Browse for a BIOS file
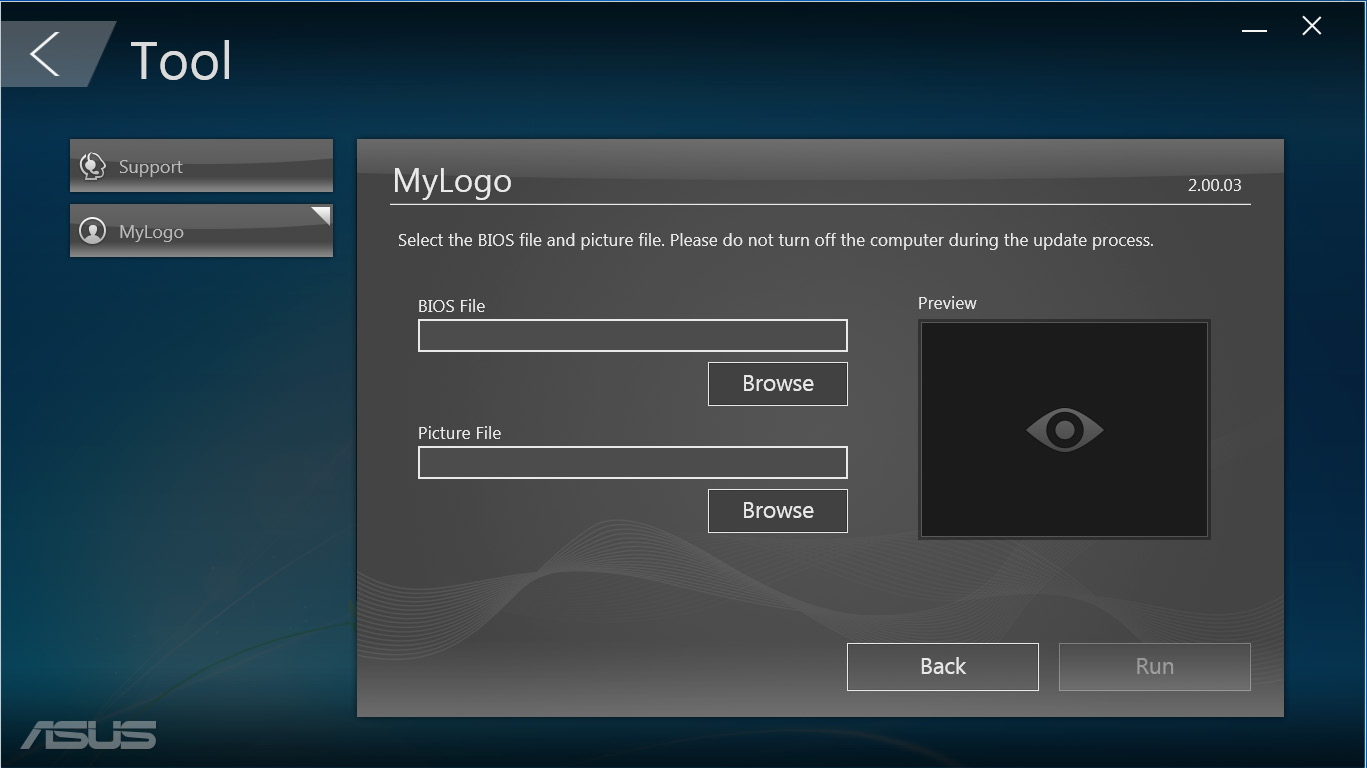This screenshot has width=1367, height=768. [x=778, y=384]
